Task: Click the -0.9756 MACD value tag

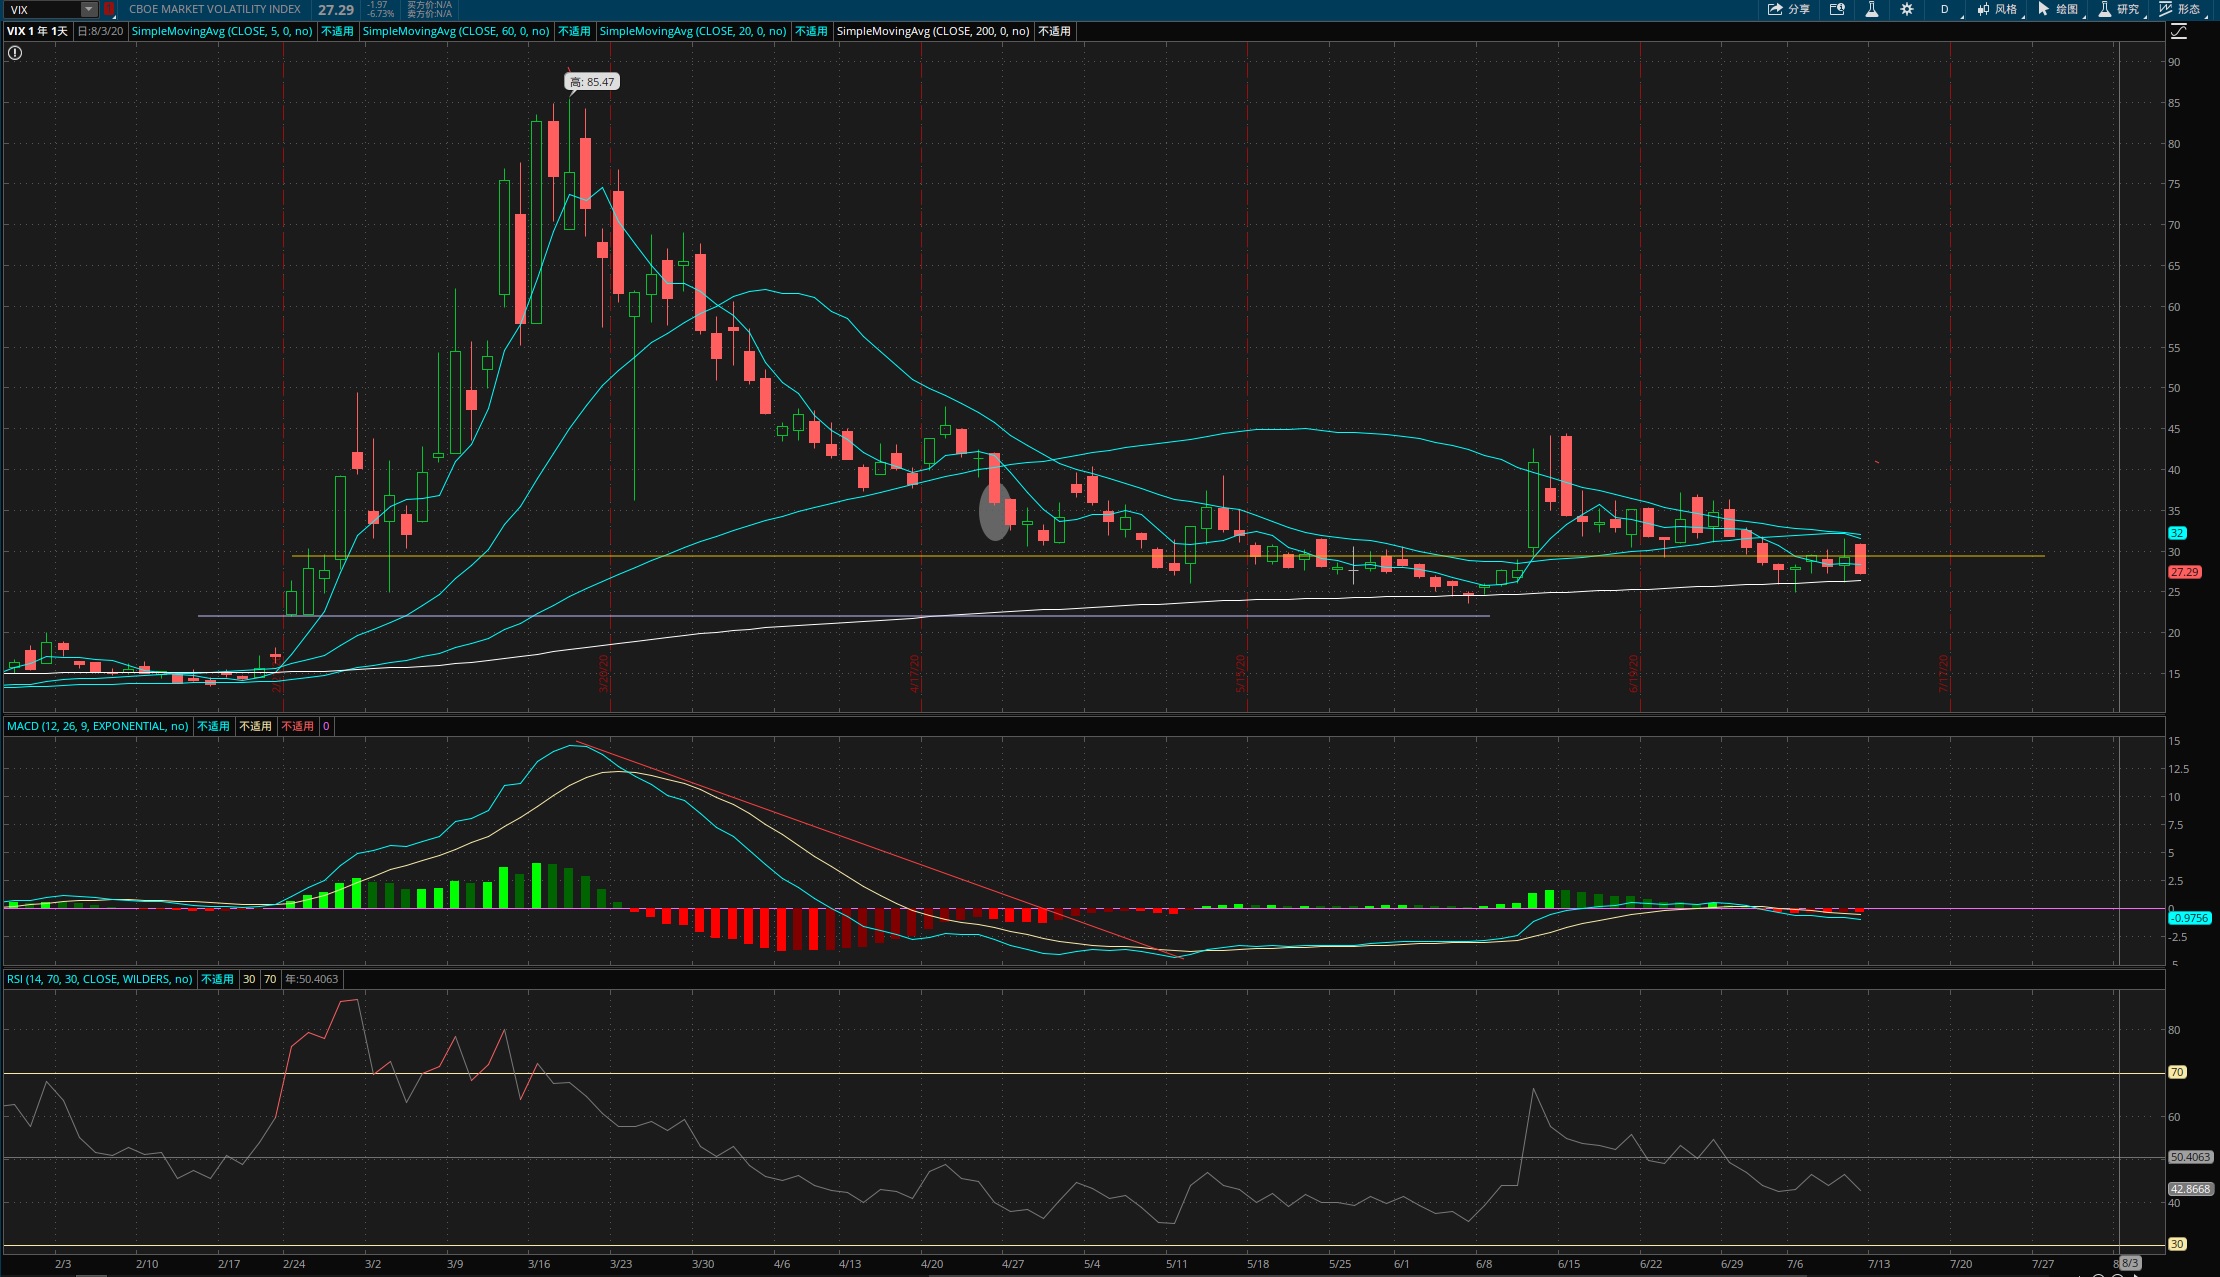Action: (2190, 918)
